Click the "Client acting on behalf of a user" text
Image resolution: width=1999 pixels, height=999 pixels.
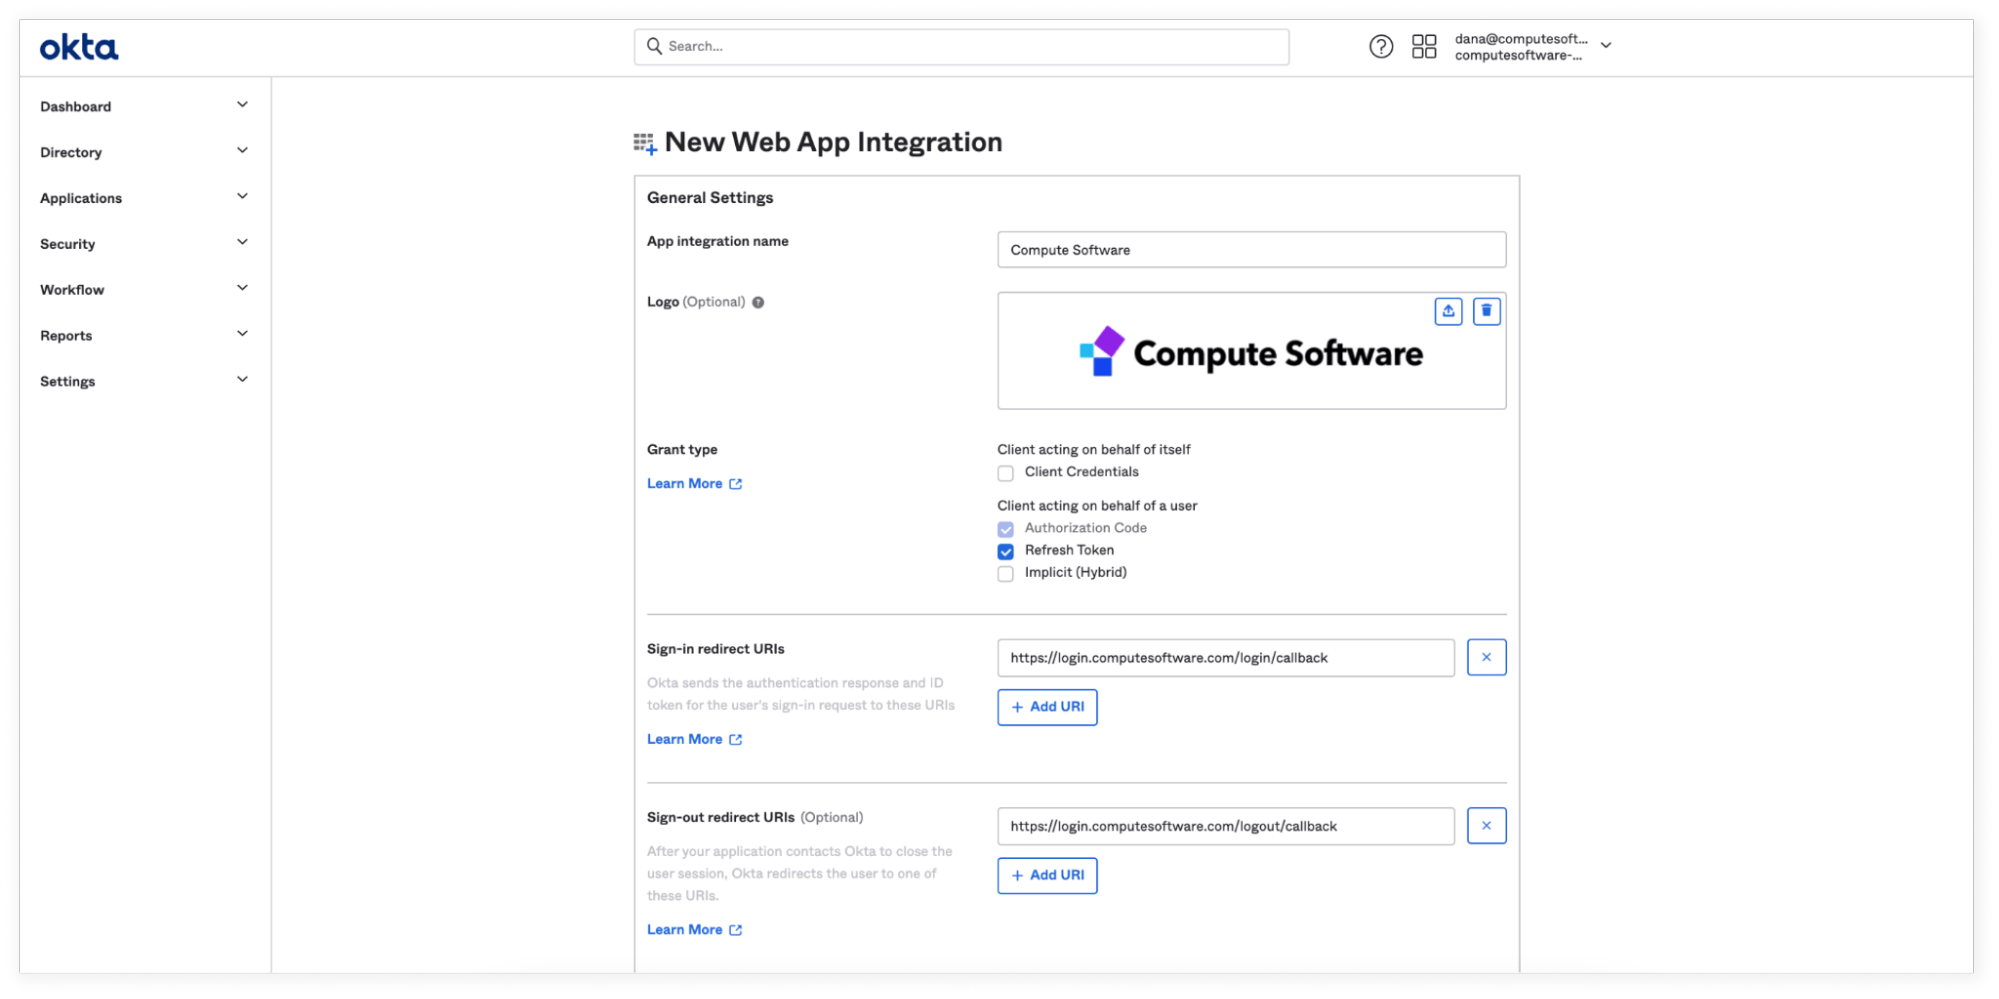1097,506
